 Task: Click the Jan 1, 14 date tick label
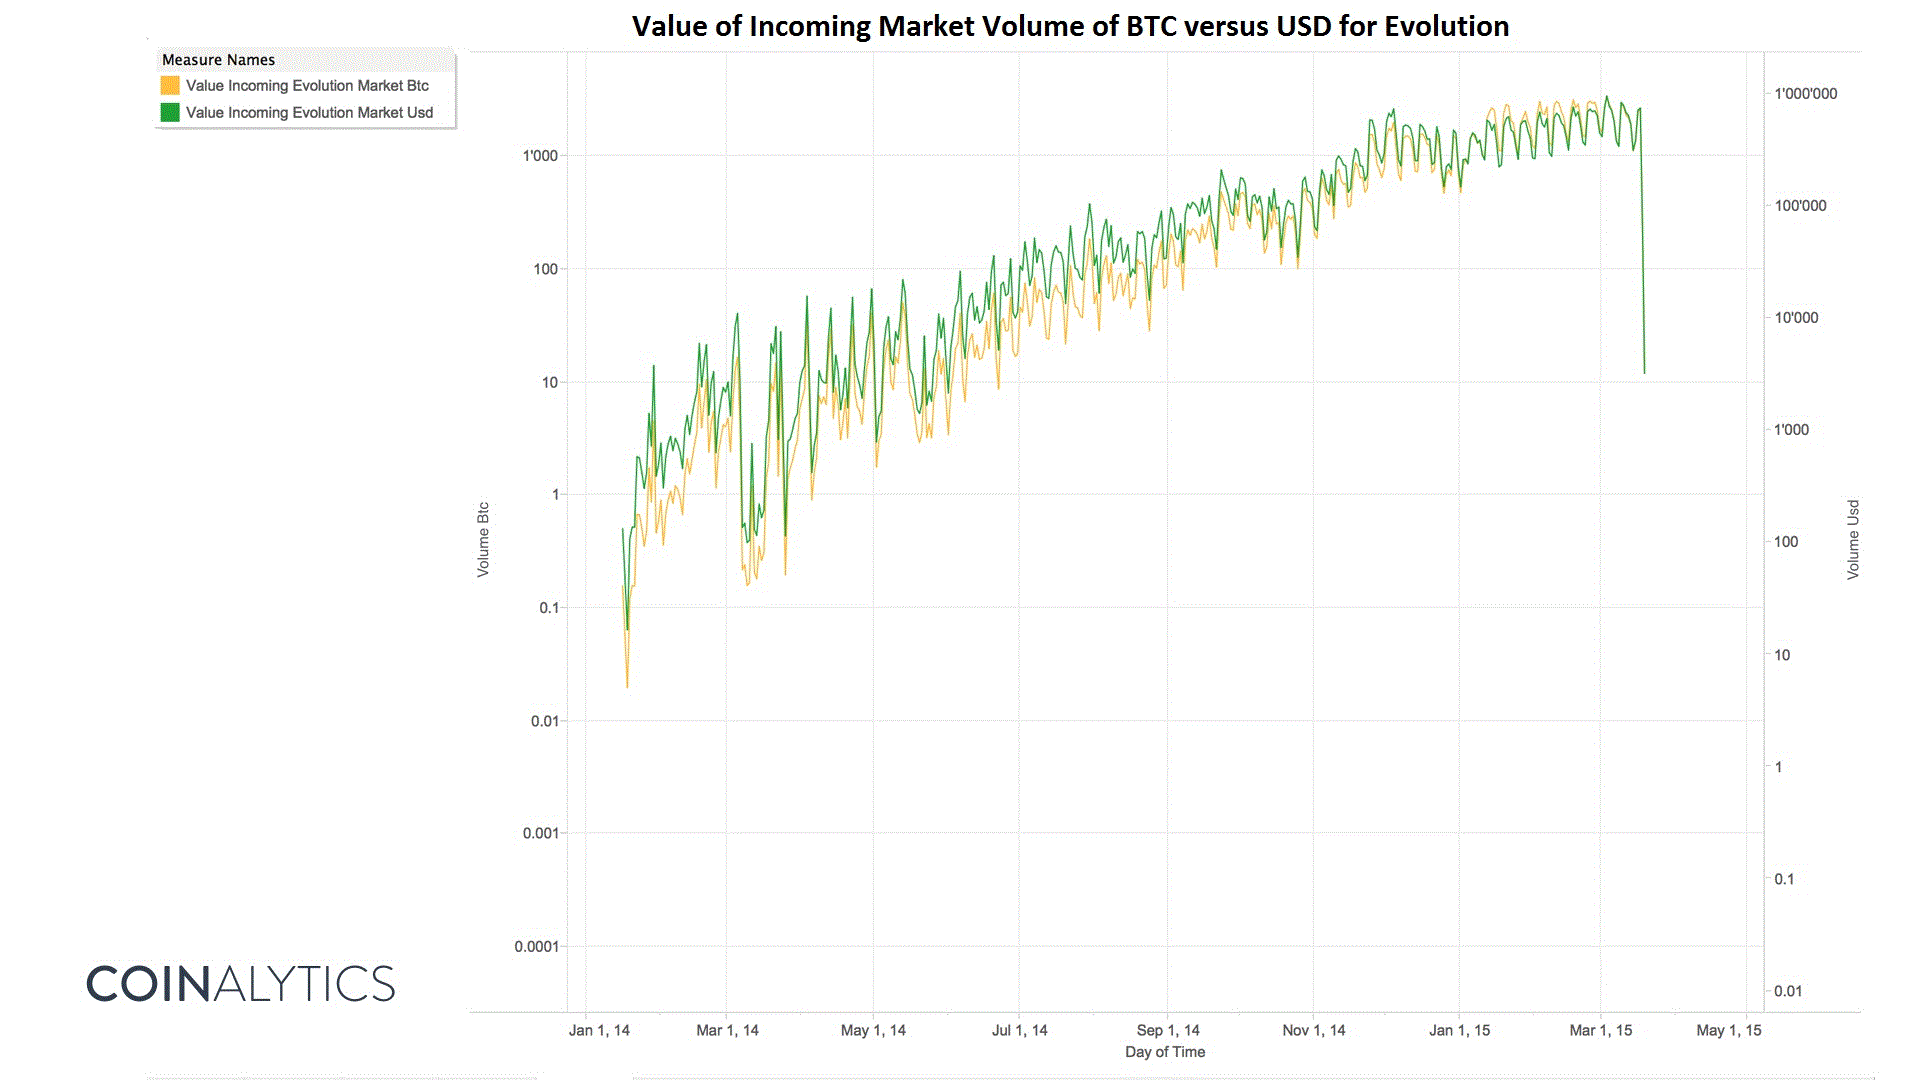coord(599,1030)
